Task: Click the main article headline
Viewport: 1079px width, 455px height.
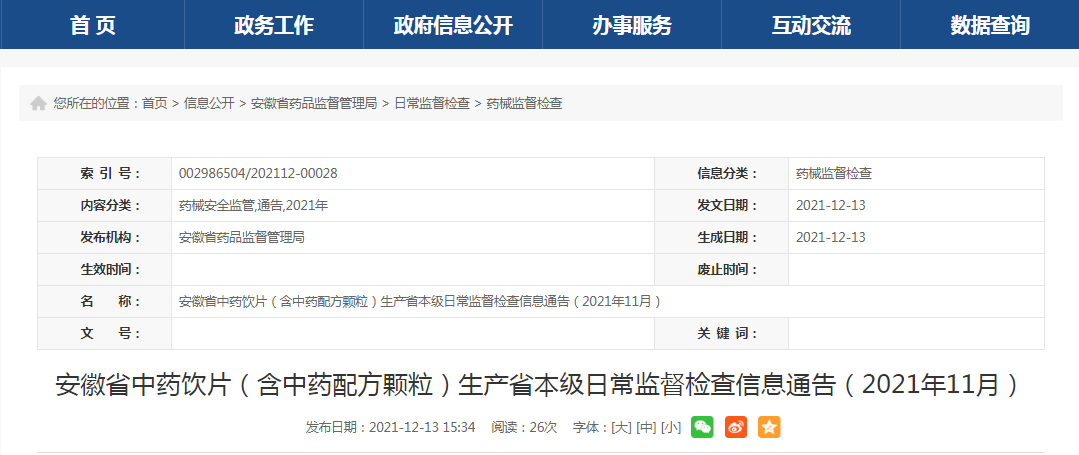Action: point(537,385)
